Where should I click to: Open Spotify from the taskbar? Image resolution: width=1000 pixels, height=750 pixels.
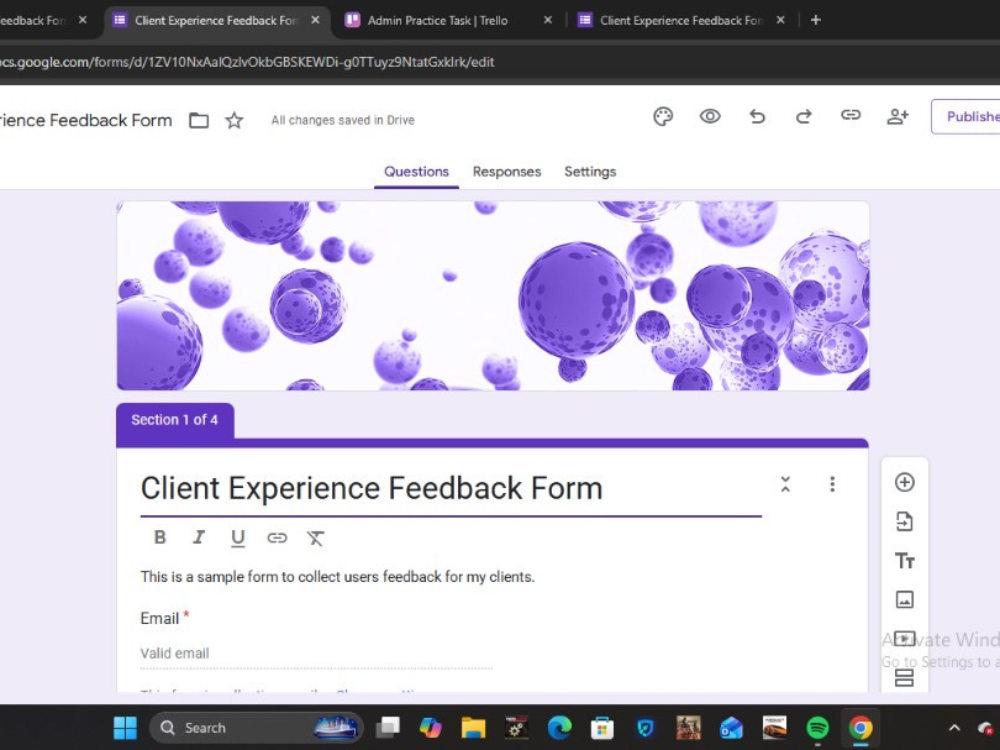point(817,728)
